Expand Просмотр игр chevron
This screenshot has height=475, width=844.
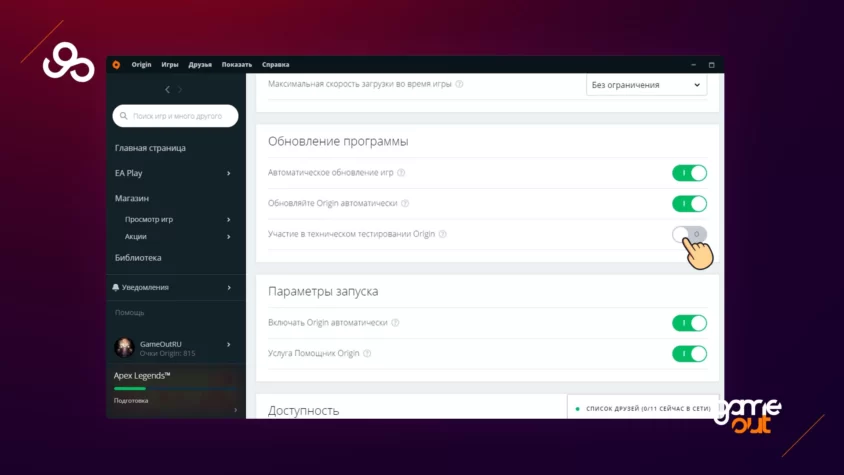[x=229, y=220]
